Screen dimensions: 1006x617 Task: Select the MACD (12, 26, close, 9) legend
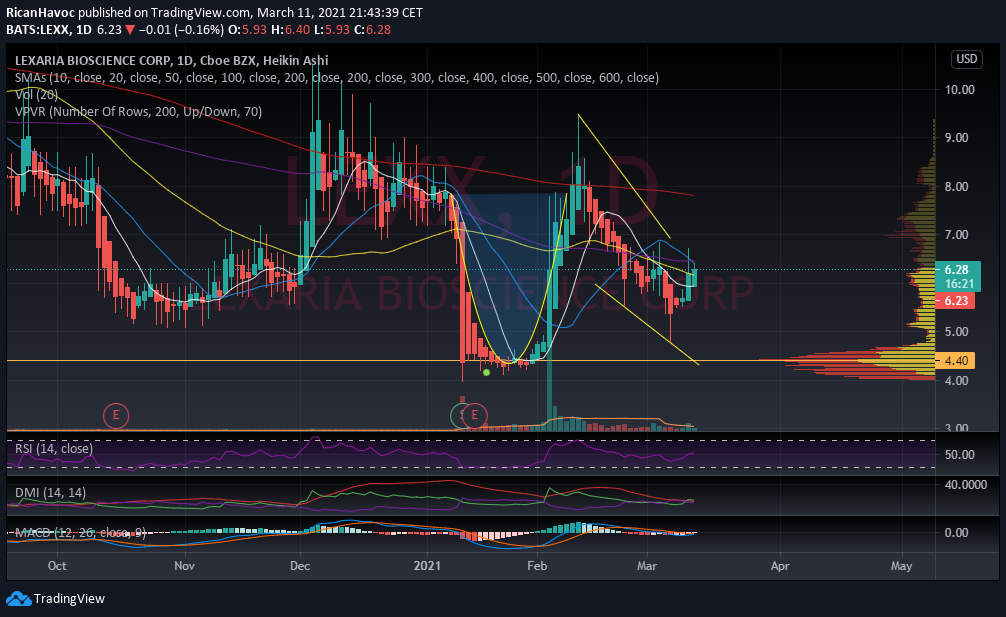(x=80, y=532)
